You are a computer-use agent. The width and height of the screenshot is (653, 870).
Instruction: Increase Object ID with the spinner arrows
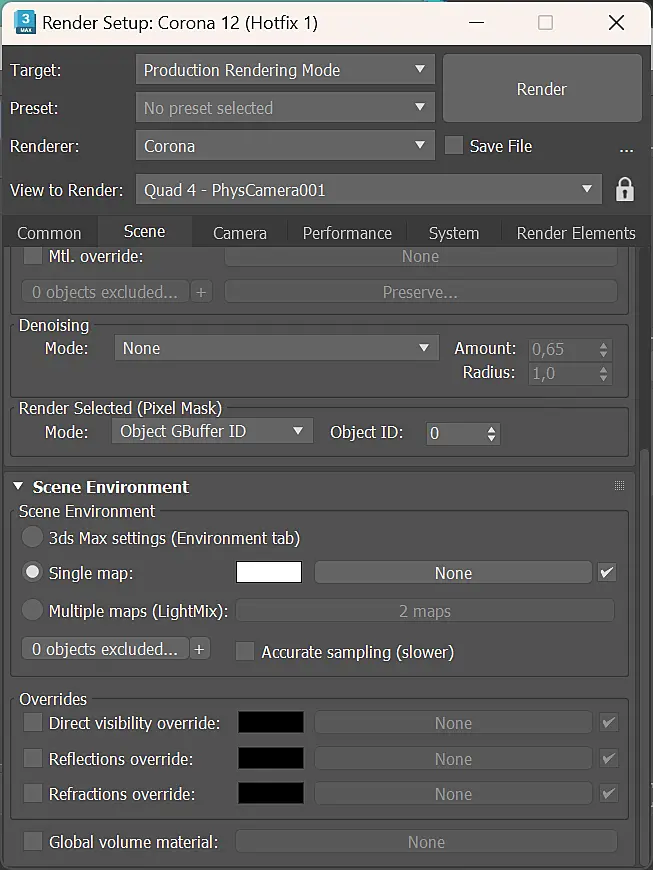pyautogui.click(x=492, y=429)
